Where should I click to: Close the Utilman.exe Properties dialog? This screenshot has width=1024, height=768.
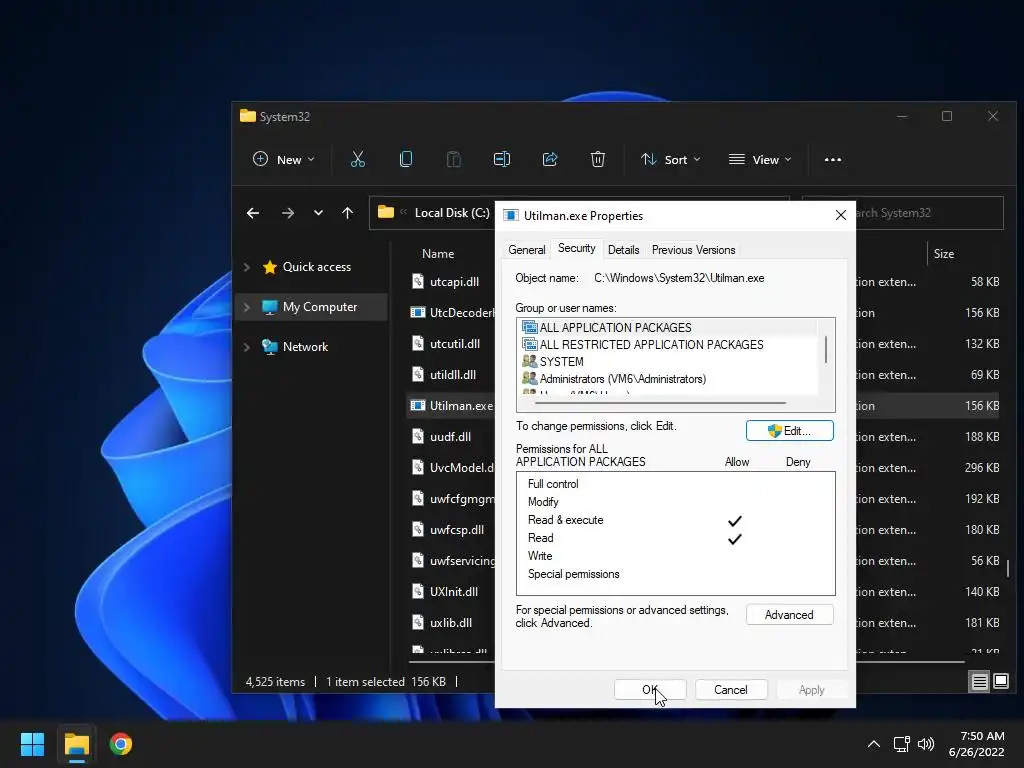841,216
